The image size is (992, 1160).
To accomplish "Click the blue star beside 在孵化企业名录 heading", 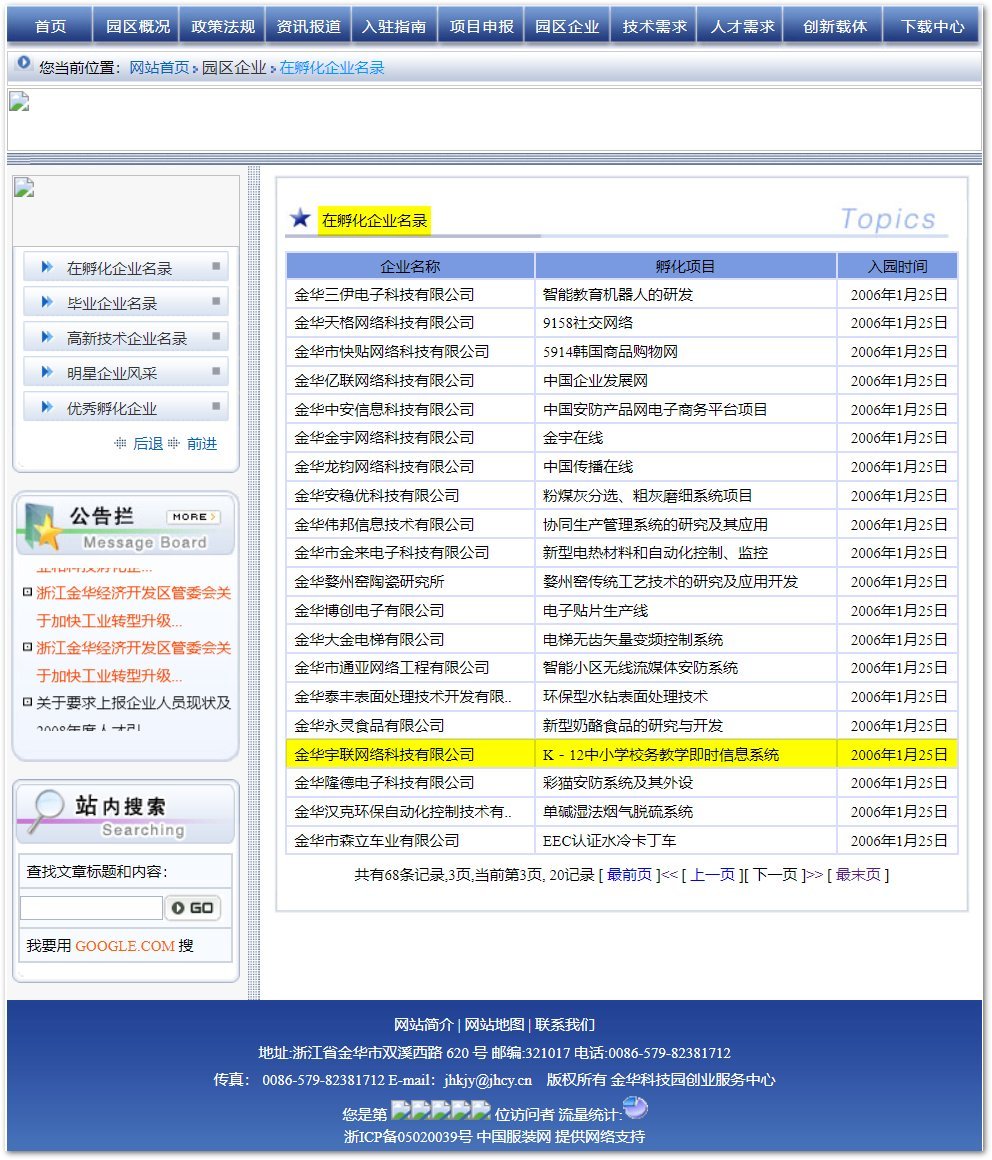I will point(300,219).
